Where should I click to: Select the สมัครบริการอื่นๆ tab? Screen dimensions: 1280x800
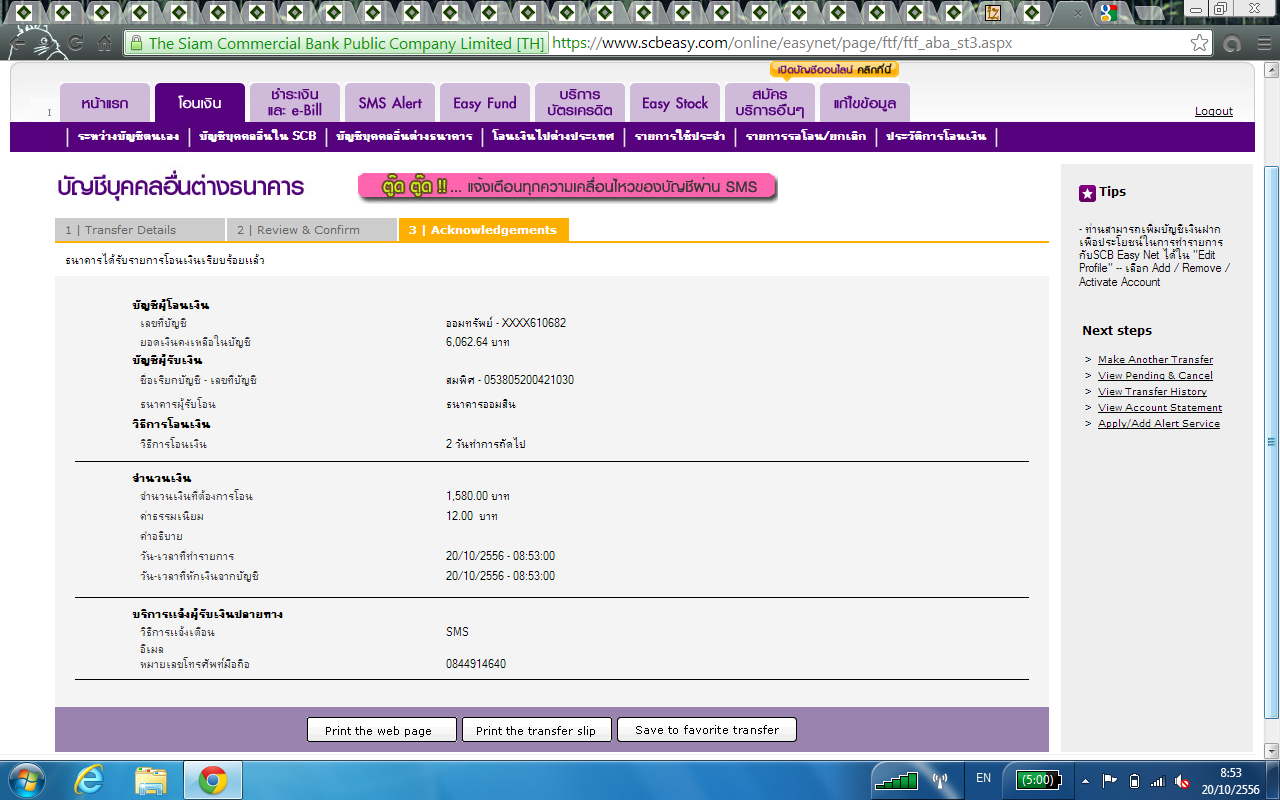(x=769, y=103)
